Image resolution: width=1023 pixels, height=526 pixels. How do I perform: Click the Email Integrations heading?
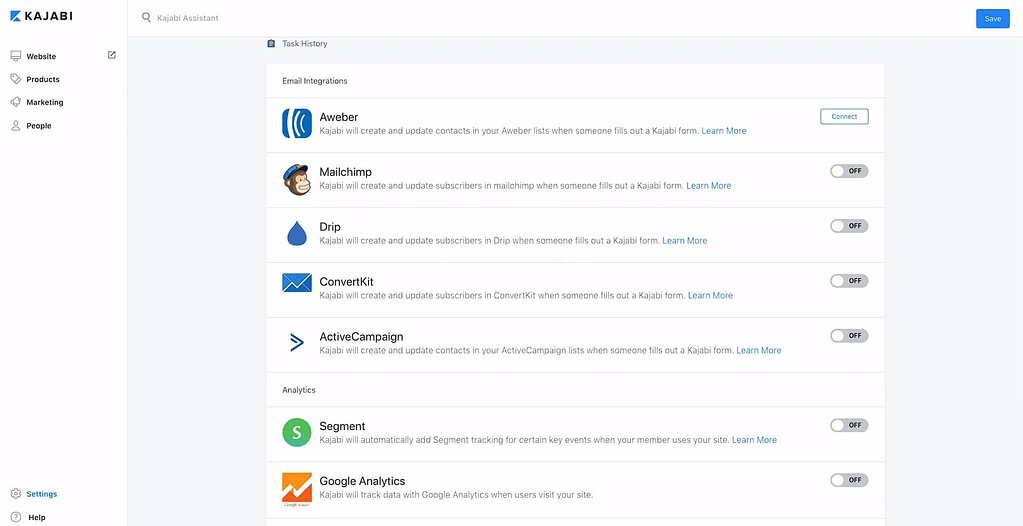point(314,81)
